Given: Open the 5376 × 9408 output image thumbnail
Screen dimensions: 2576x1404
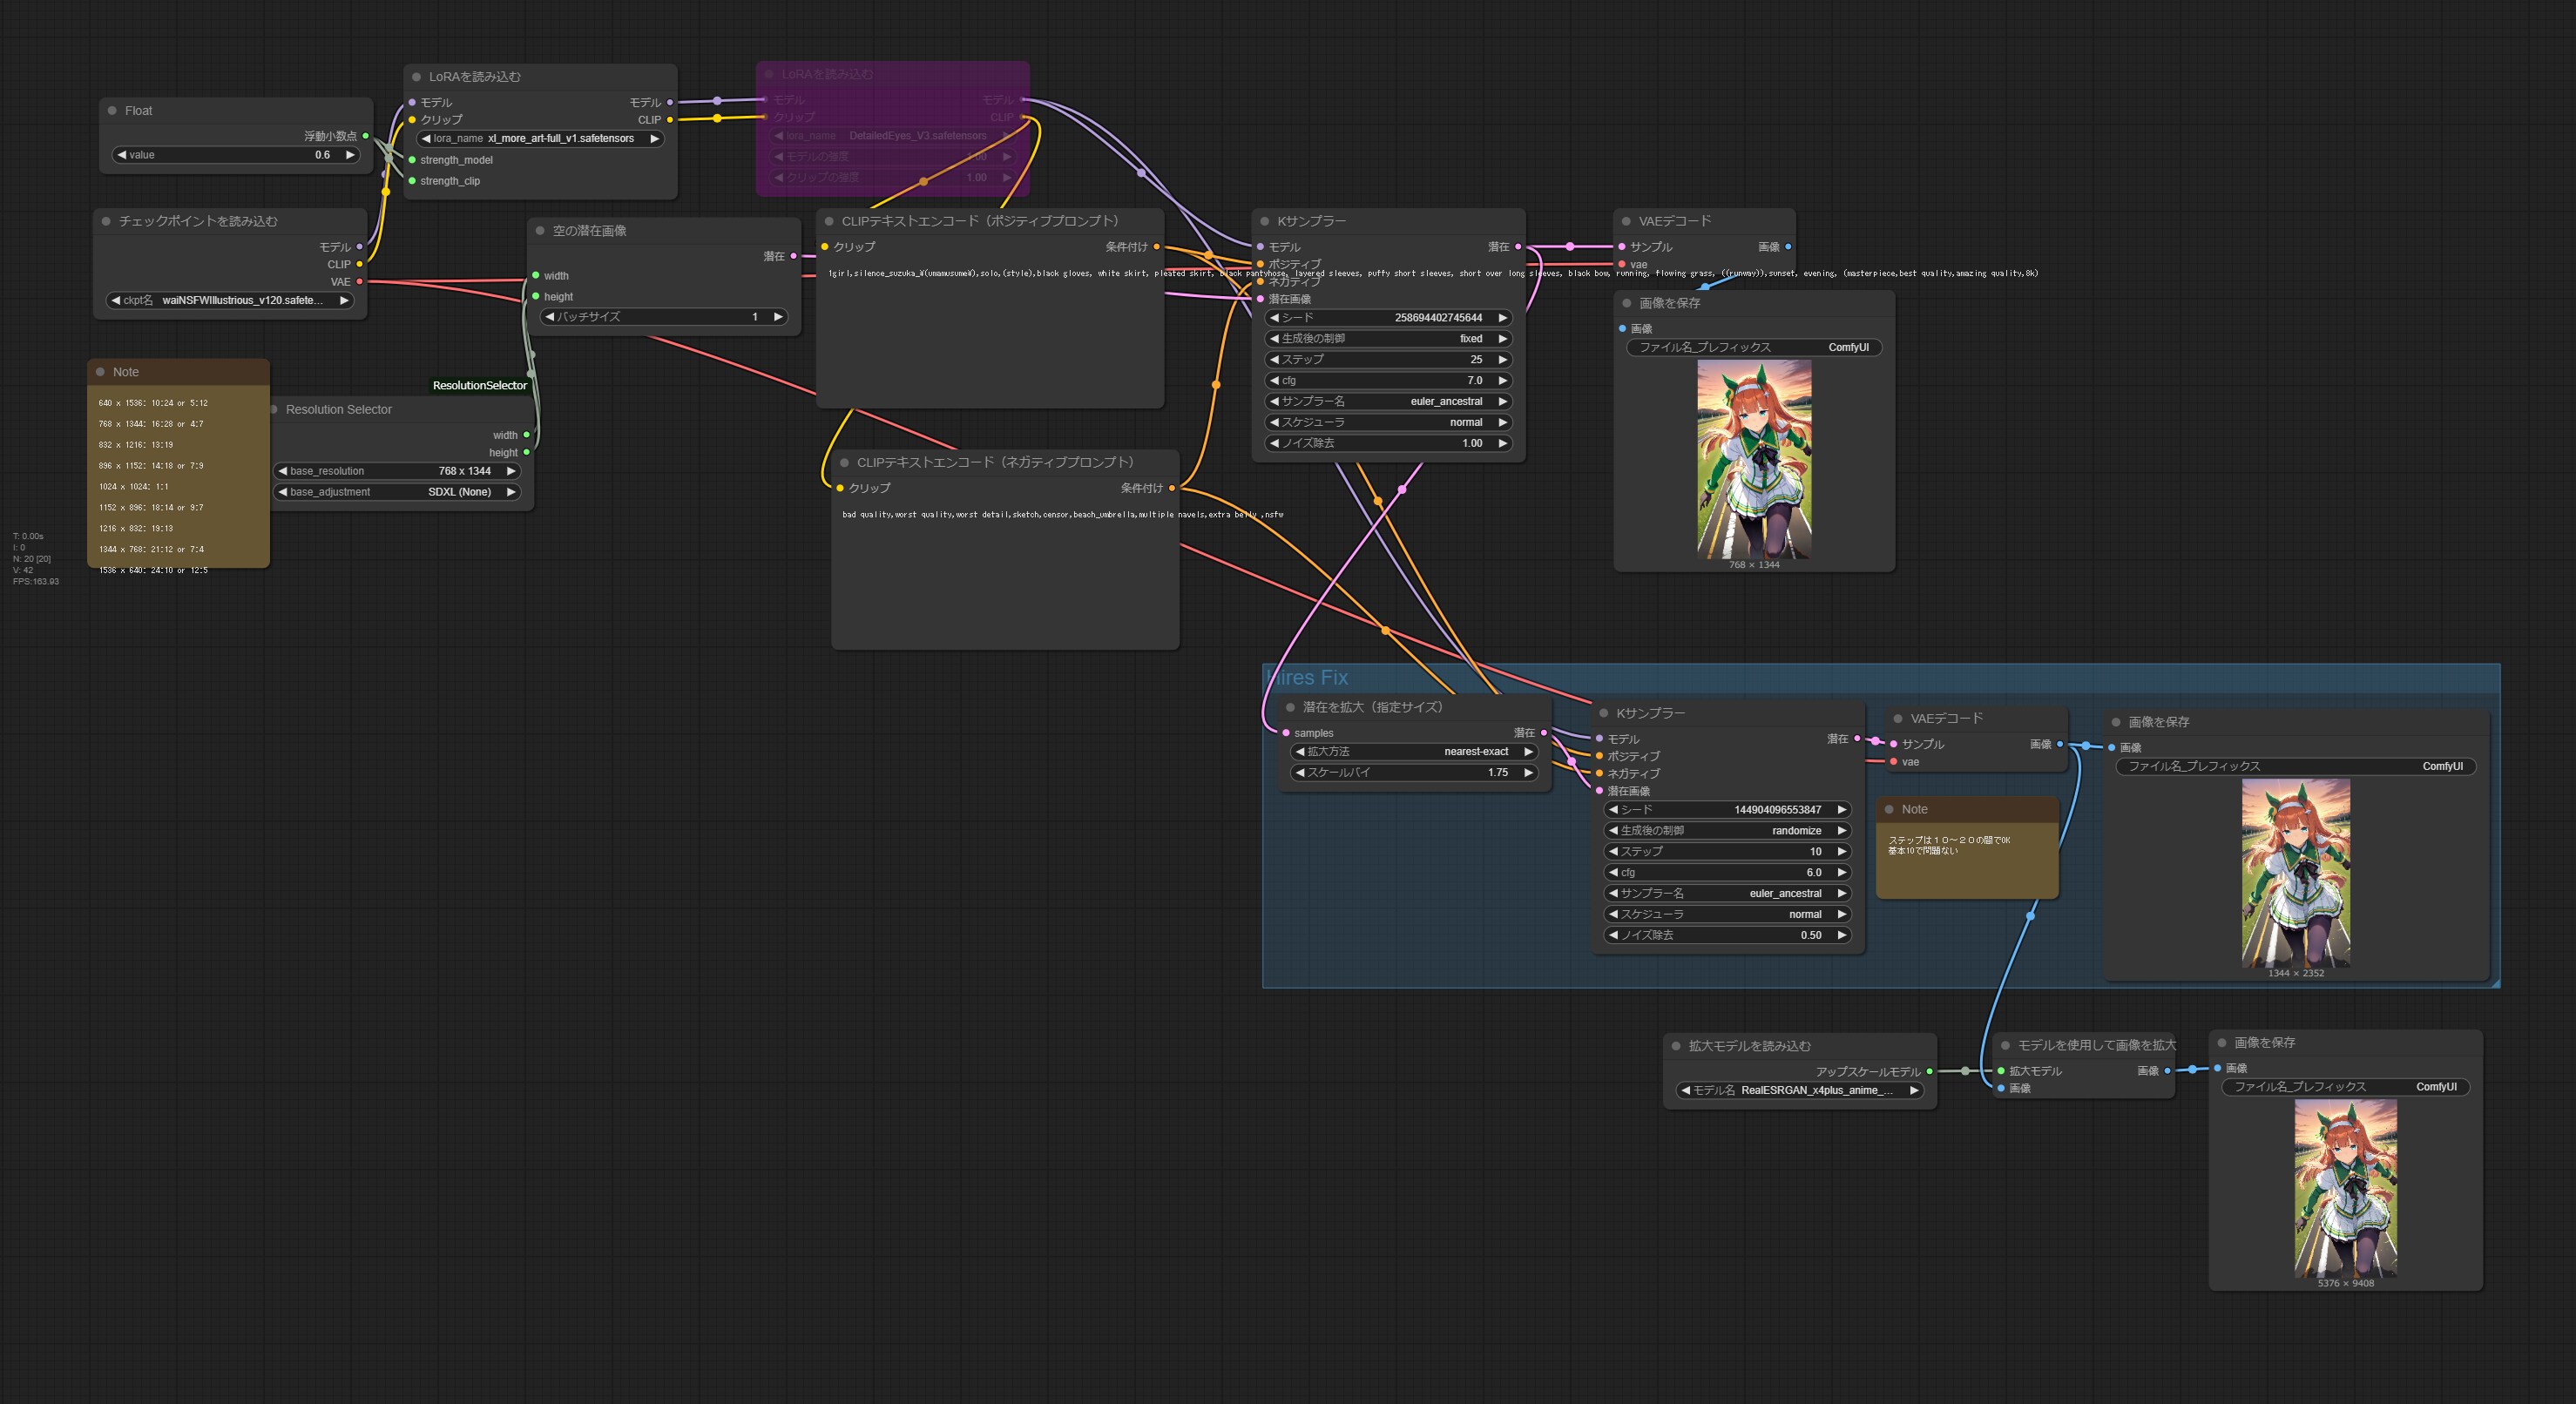Looking at the screenshot, I should click(x=2345, y=1188).
